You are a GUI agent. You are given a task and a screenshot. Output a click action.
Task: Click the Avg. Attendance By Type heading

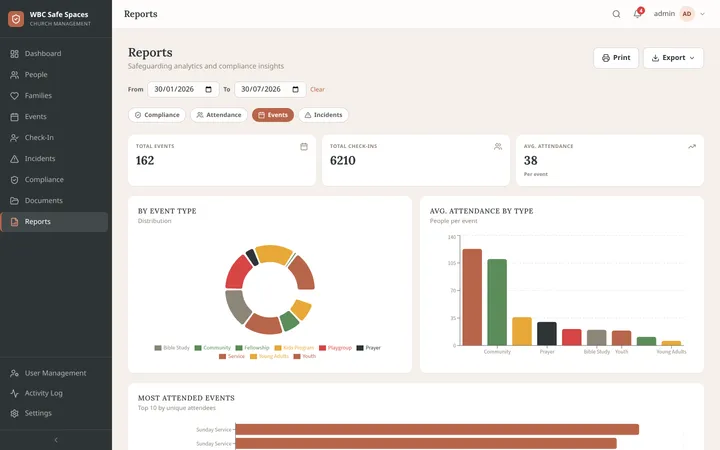[481, 211]
